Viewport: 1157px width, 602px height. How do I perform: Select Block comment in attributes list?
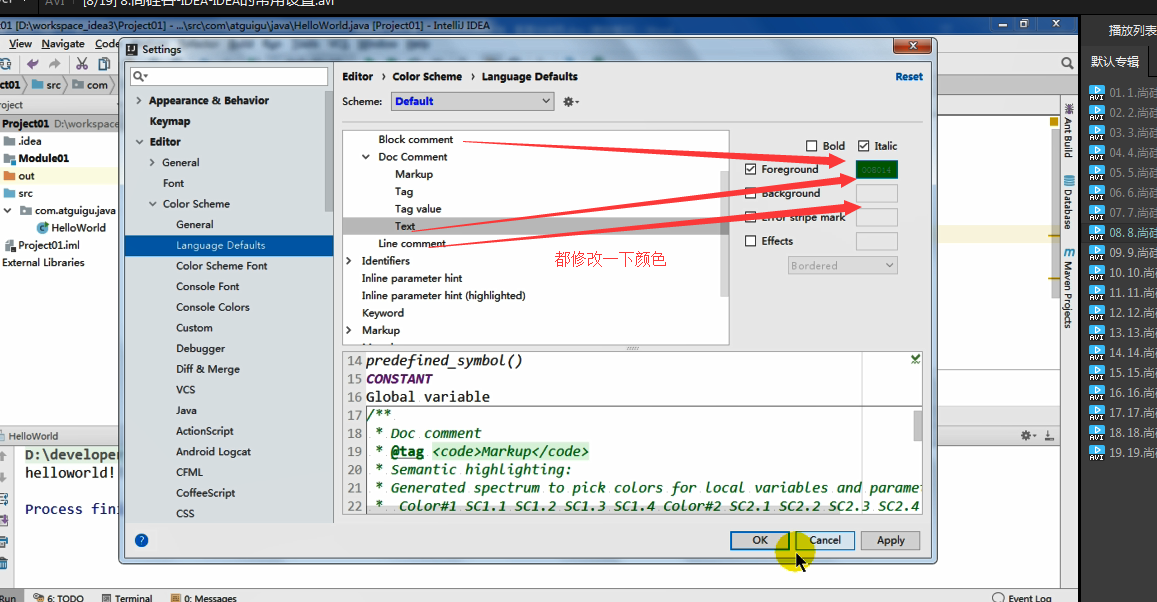[415, 139]
